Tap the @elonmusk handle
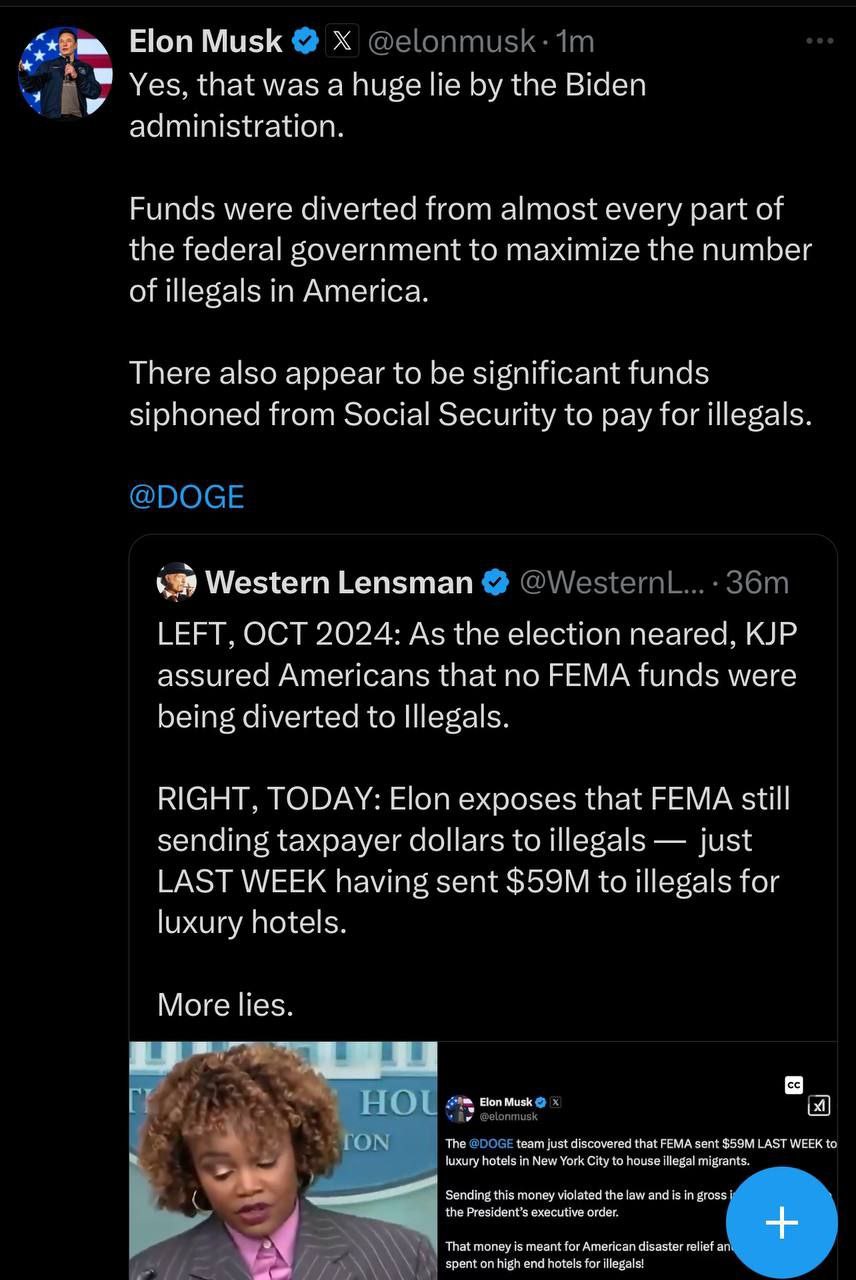Screen dimensions: 856x1280 tap(451, 42)
